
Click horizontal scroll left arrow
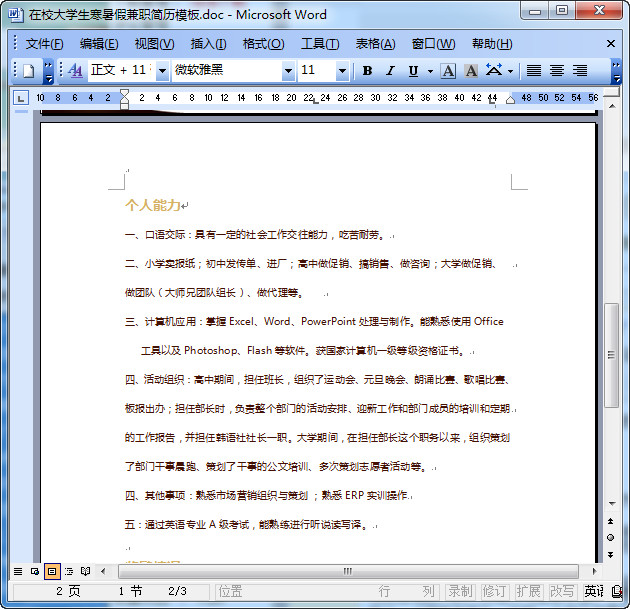pos(103,571)
